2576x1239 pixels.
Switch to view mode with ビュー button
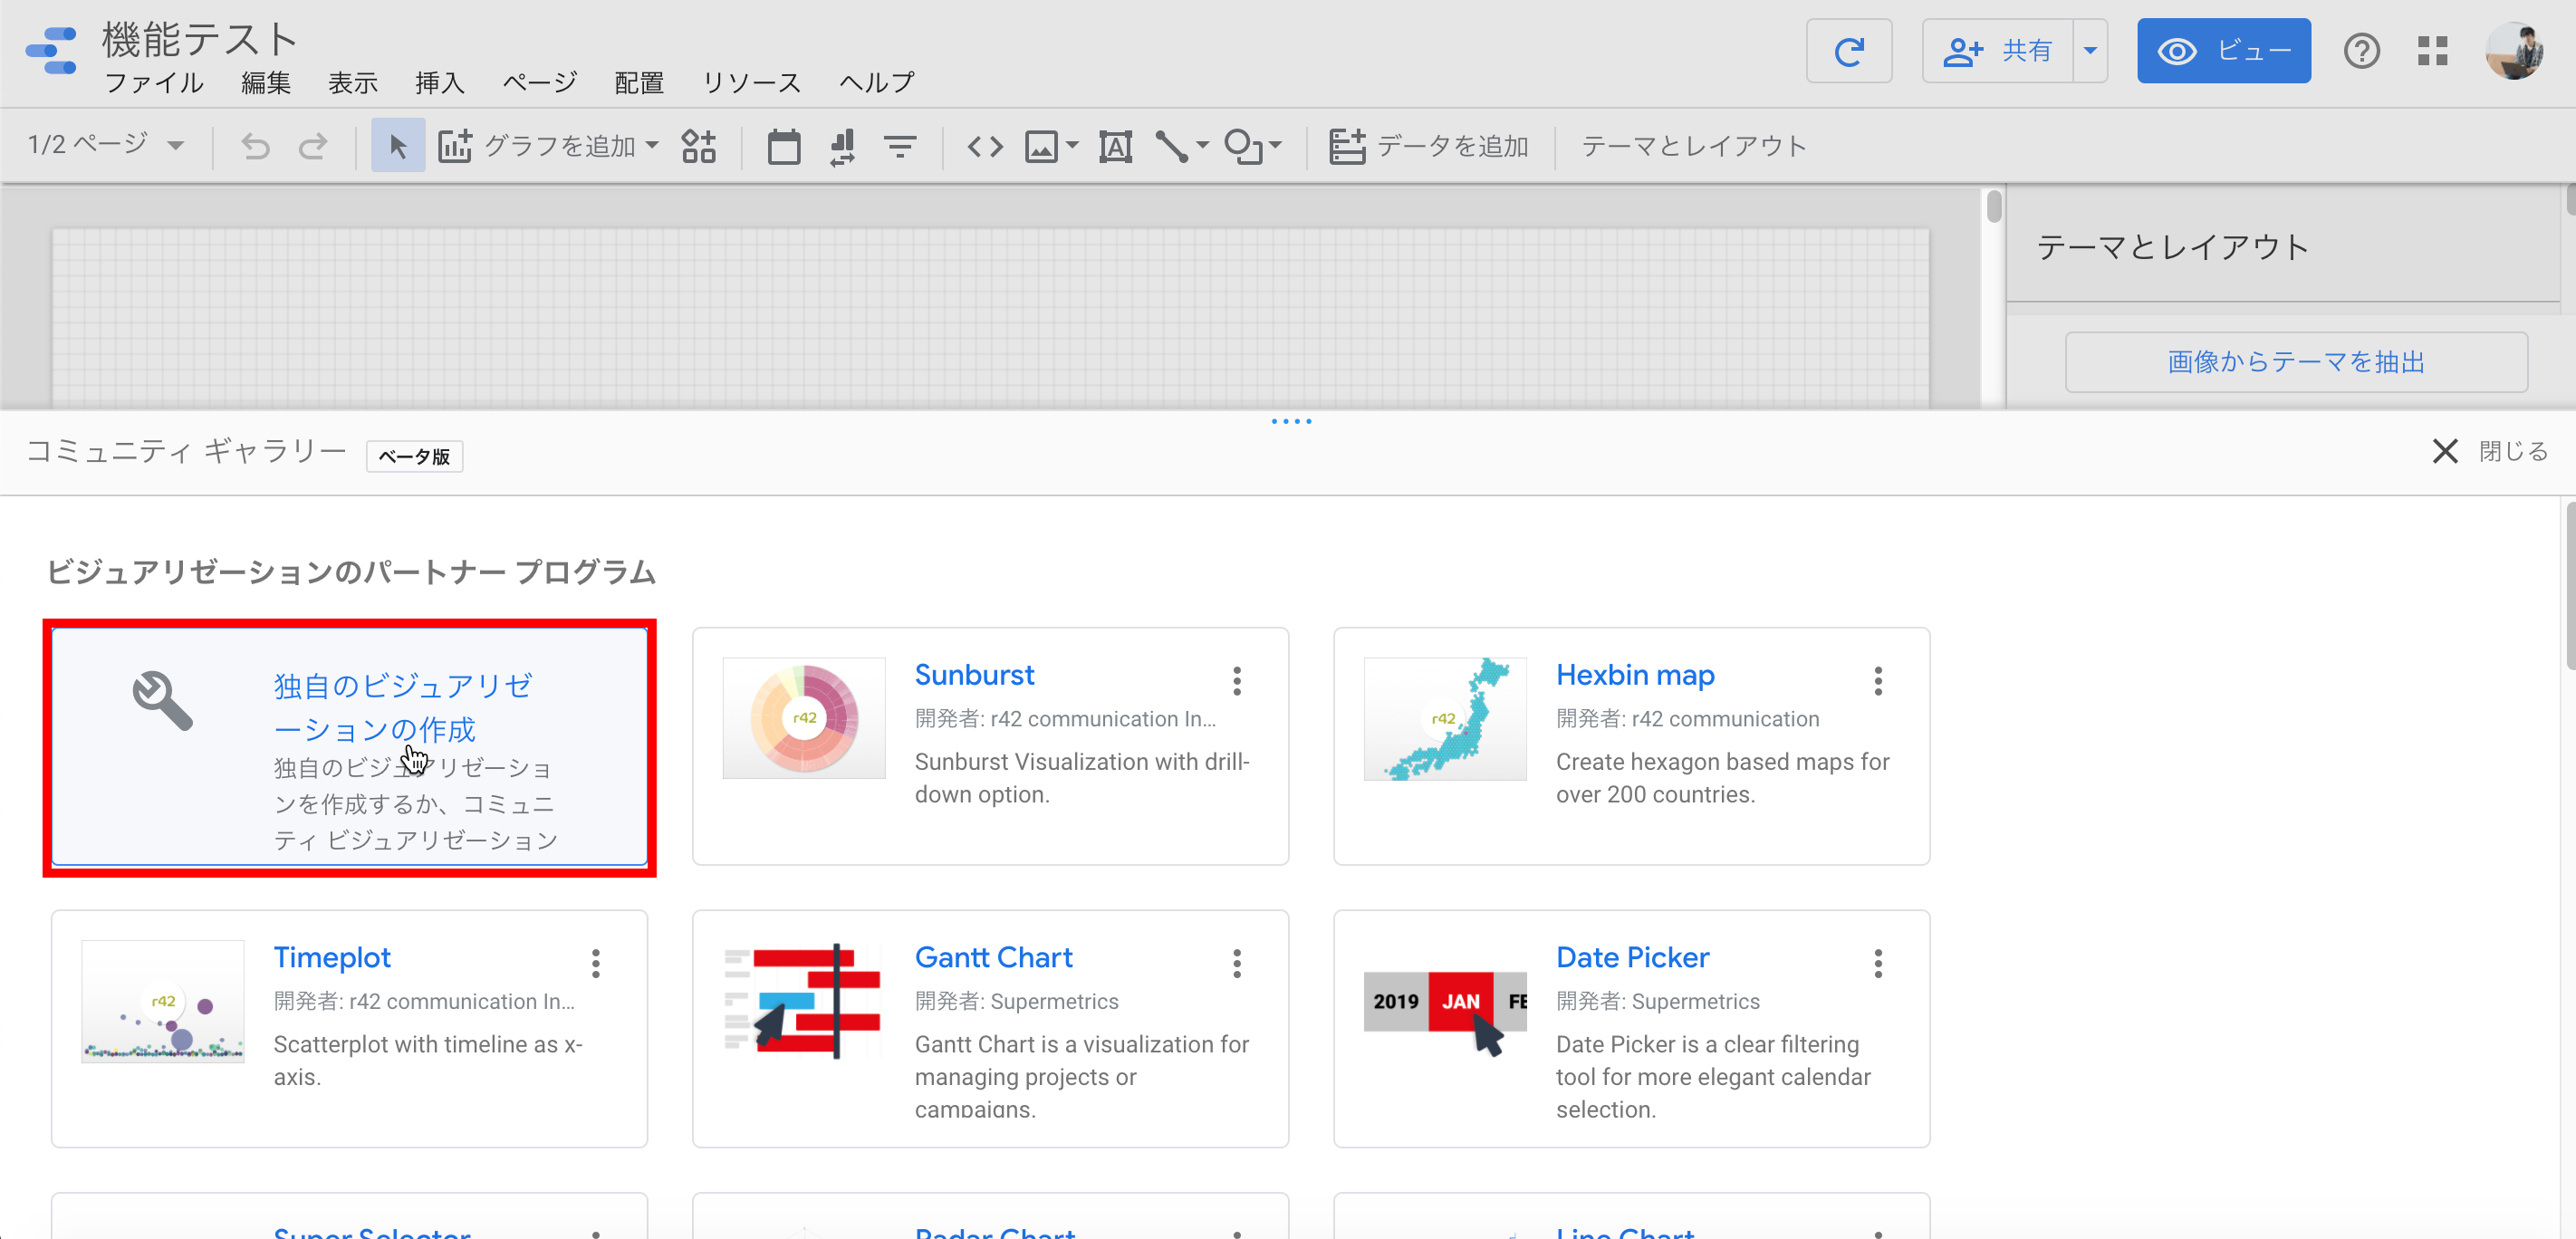click(x=2223, y=51)
